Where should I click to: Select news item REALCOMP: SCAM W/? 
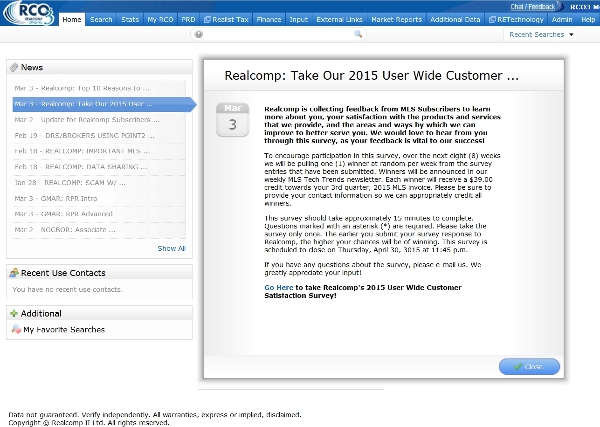tap(99, 183)
